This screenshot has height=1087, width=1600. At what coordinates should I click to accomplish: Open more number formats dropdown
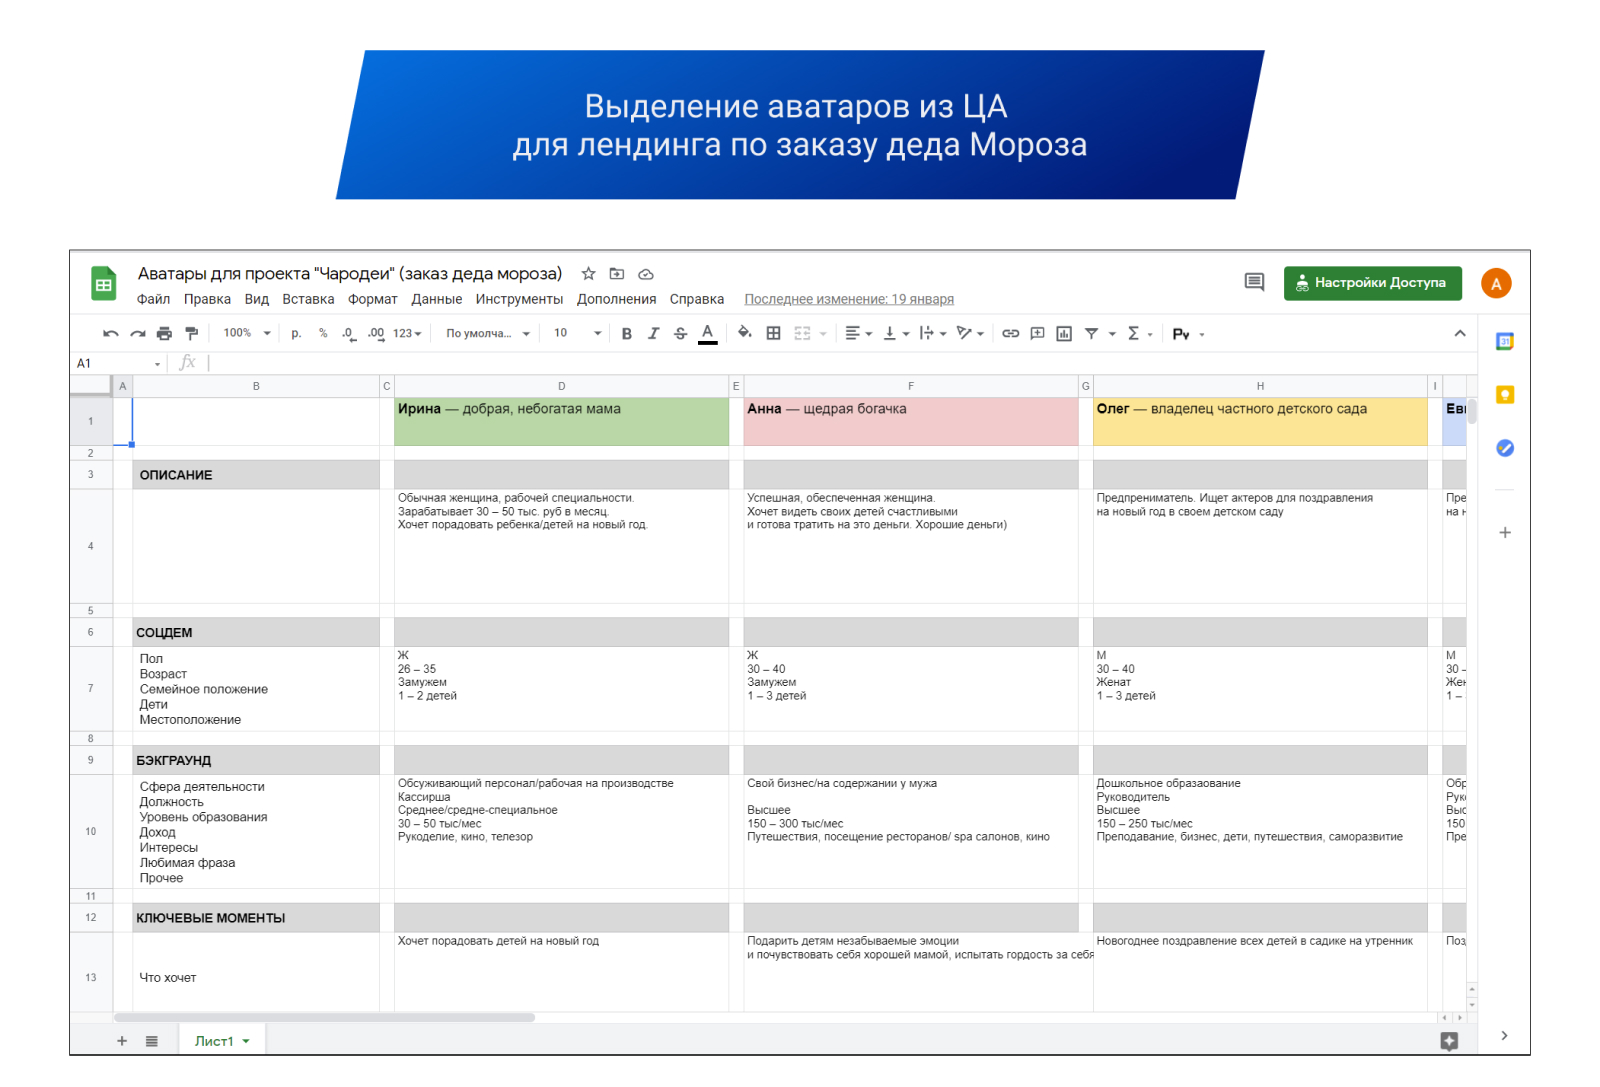(x=407, y=334)
